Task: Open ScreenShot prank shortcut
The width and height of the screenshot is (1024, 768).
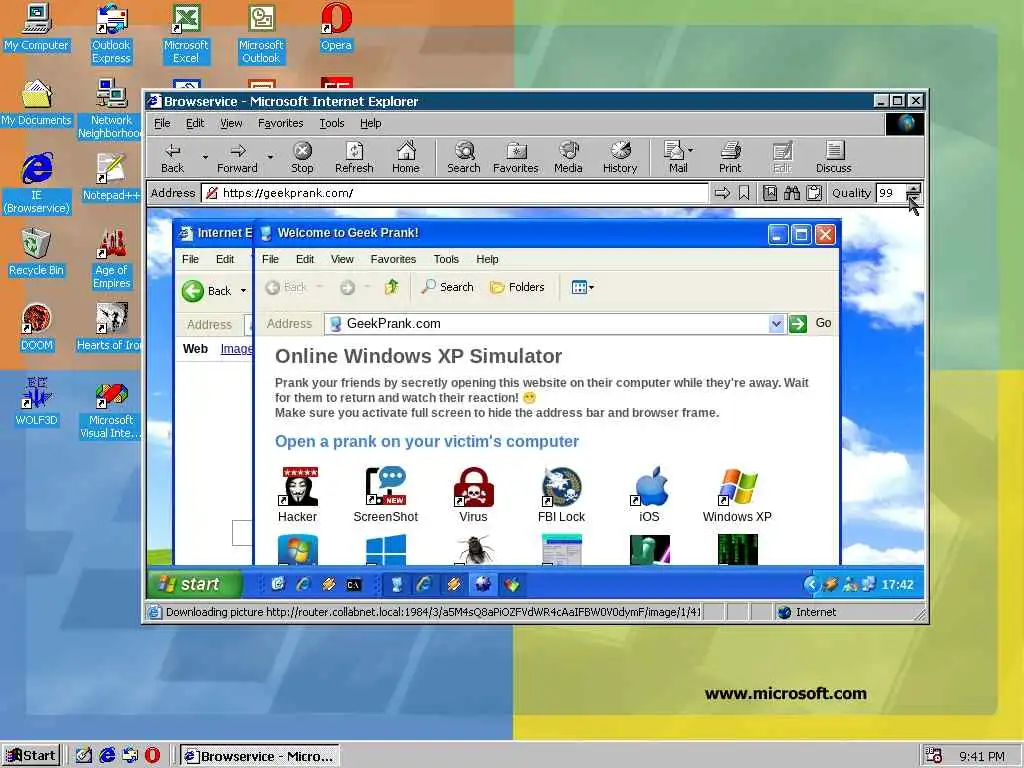Action: 385,495
